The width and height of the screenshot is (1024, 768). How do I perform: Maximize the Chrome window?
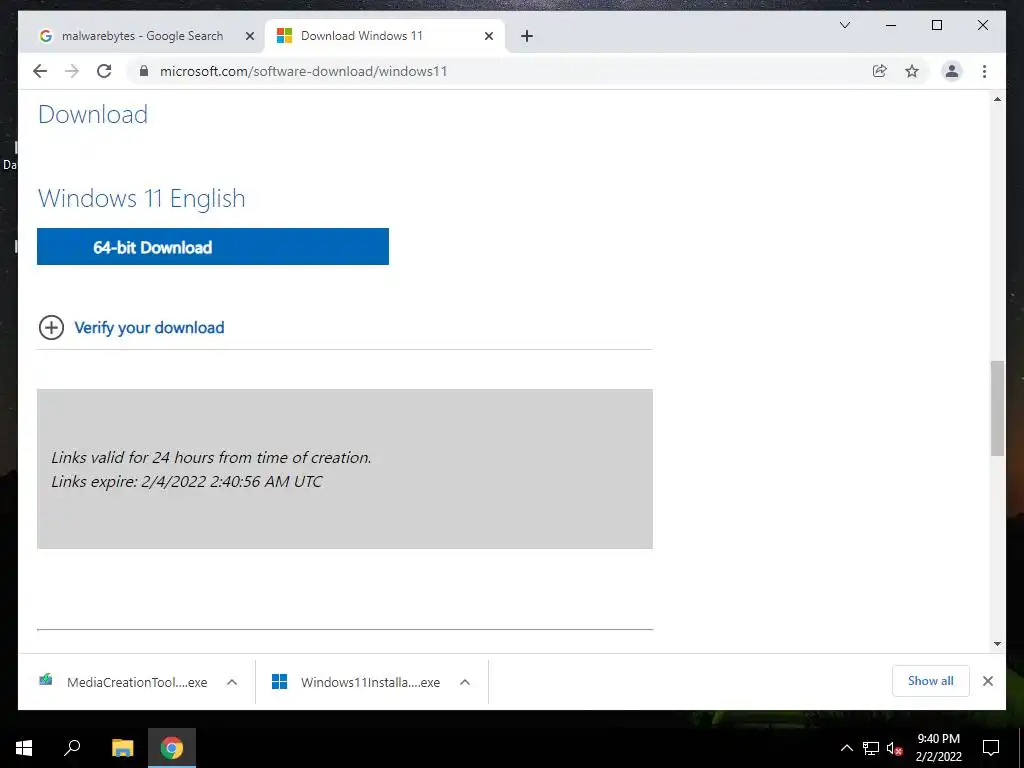pyautogui.click(x=936, y=25)
